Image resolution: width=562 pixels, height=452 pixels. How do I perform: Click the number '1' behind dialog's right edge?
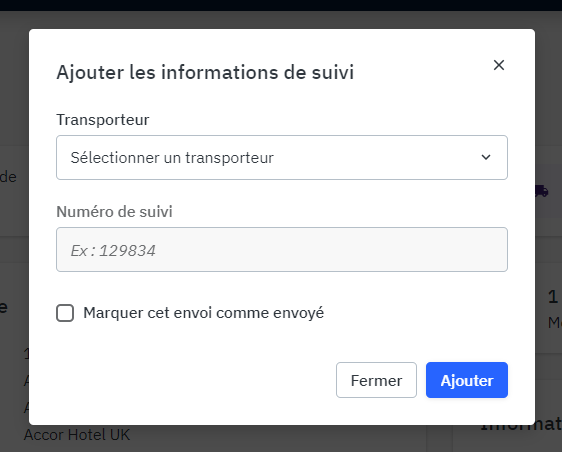(x=553, y=297)
